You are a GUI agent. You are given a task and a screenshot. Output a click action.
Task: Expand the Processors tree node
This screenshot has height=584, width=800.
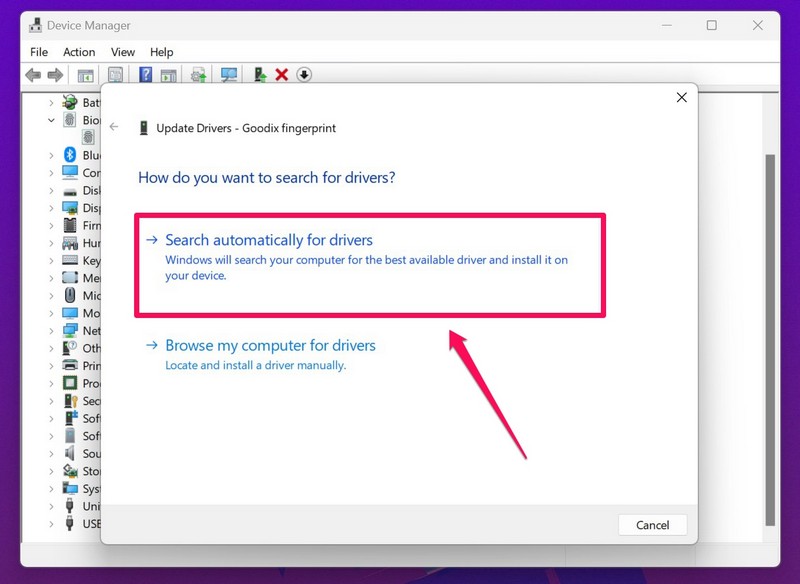tap(51, 384)
